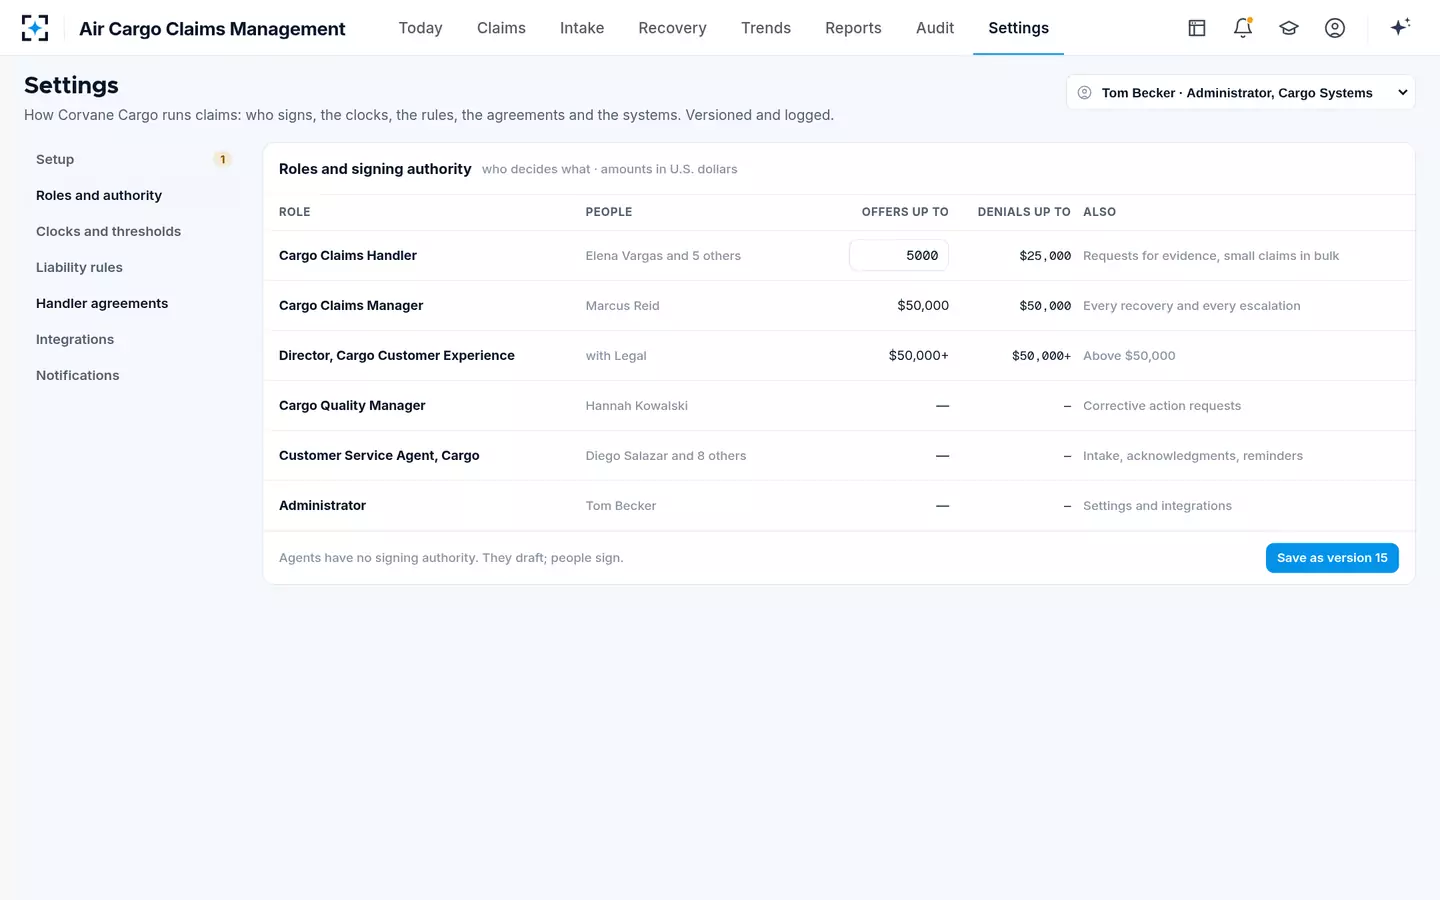This screenshot has height=900, width=1440.
Task: Open Clocks and thresholds section
Action: pyautogui.click(x=132, y=231)
